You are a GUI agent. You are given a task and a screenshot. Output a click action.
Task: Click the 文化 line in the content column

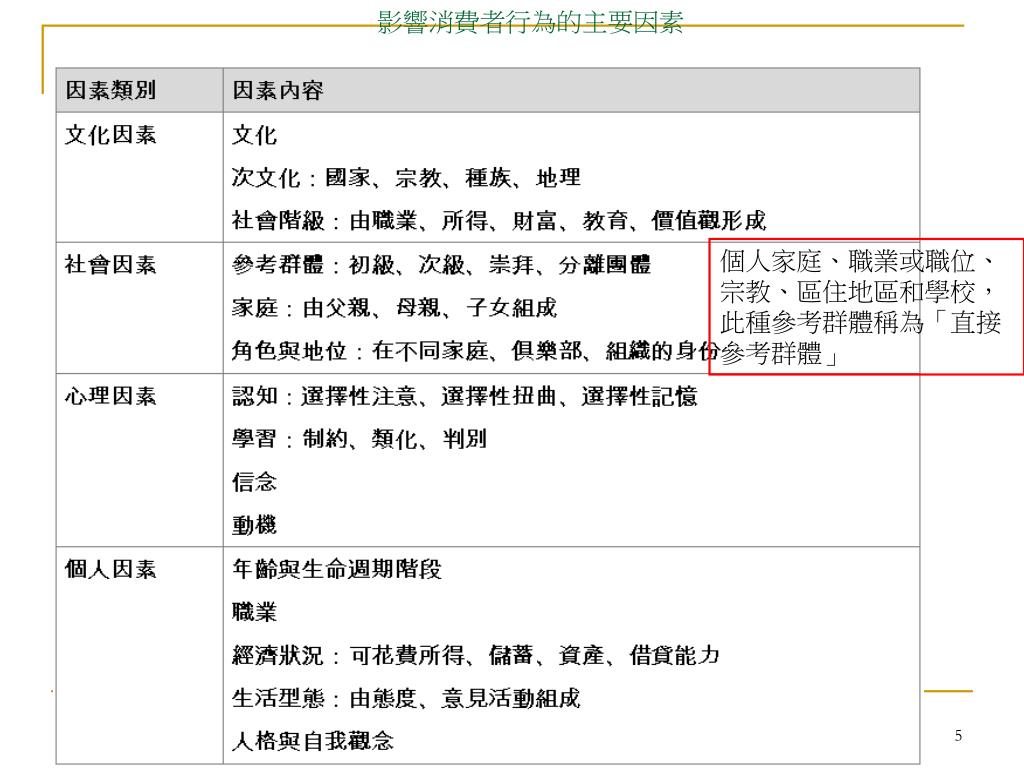[255, 135]
